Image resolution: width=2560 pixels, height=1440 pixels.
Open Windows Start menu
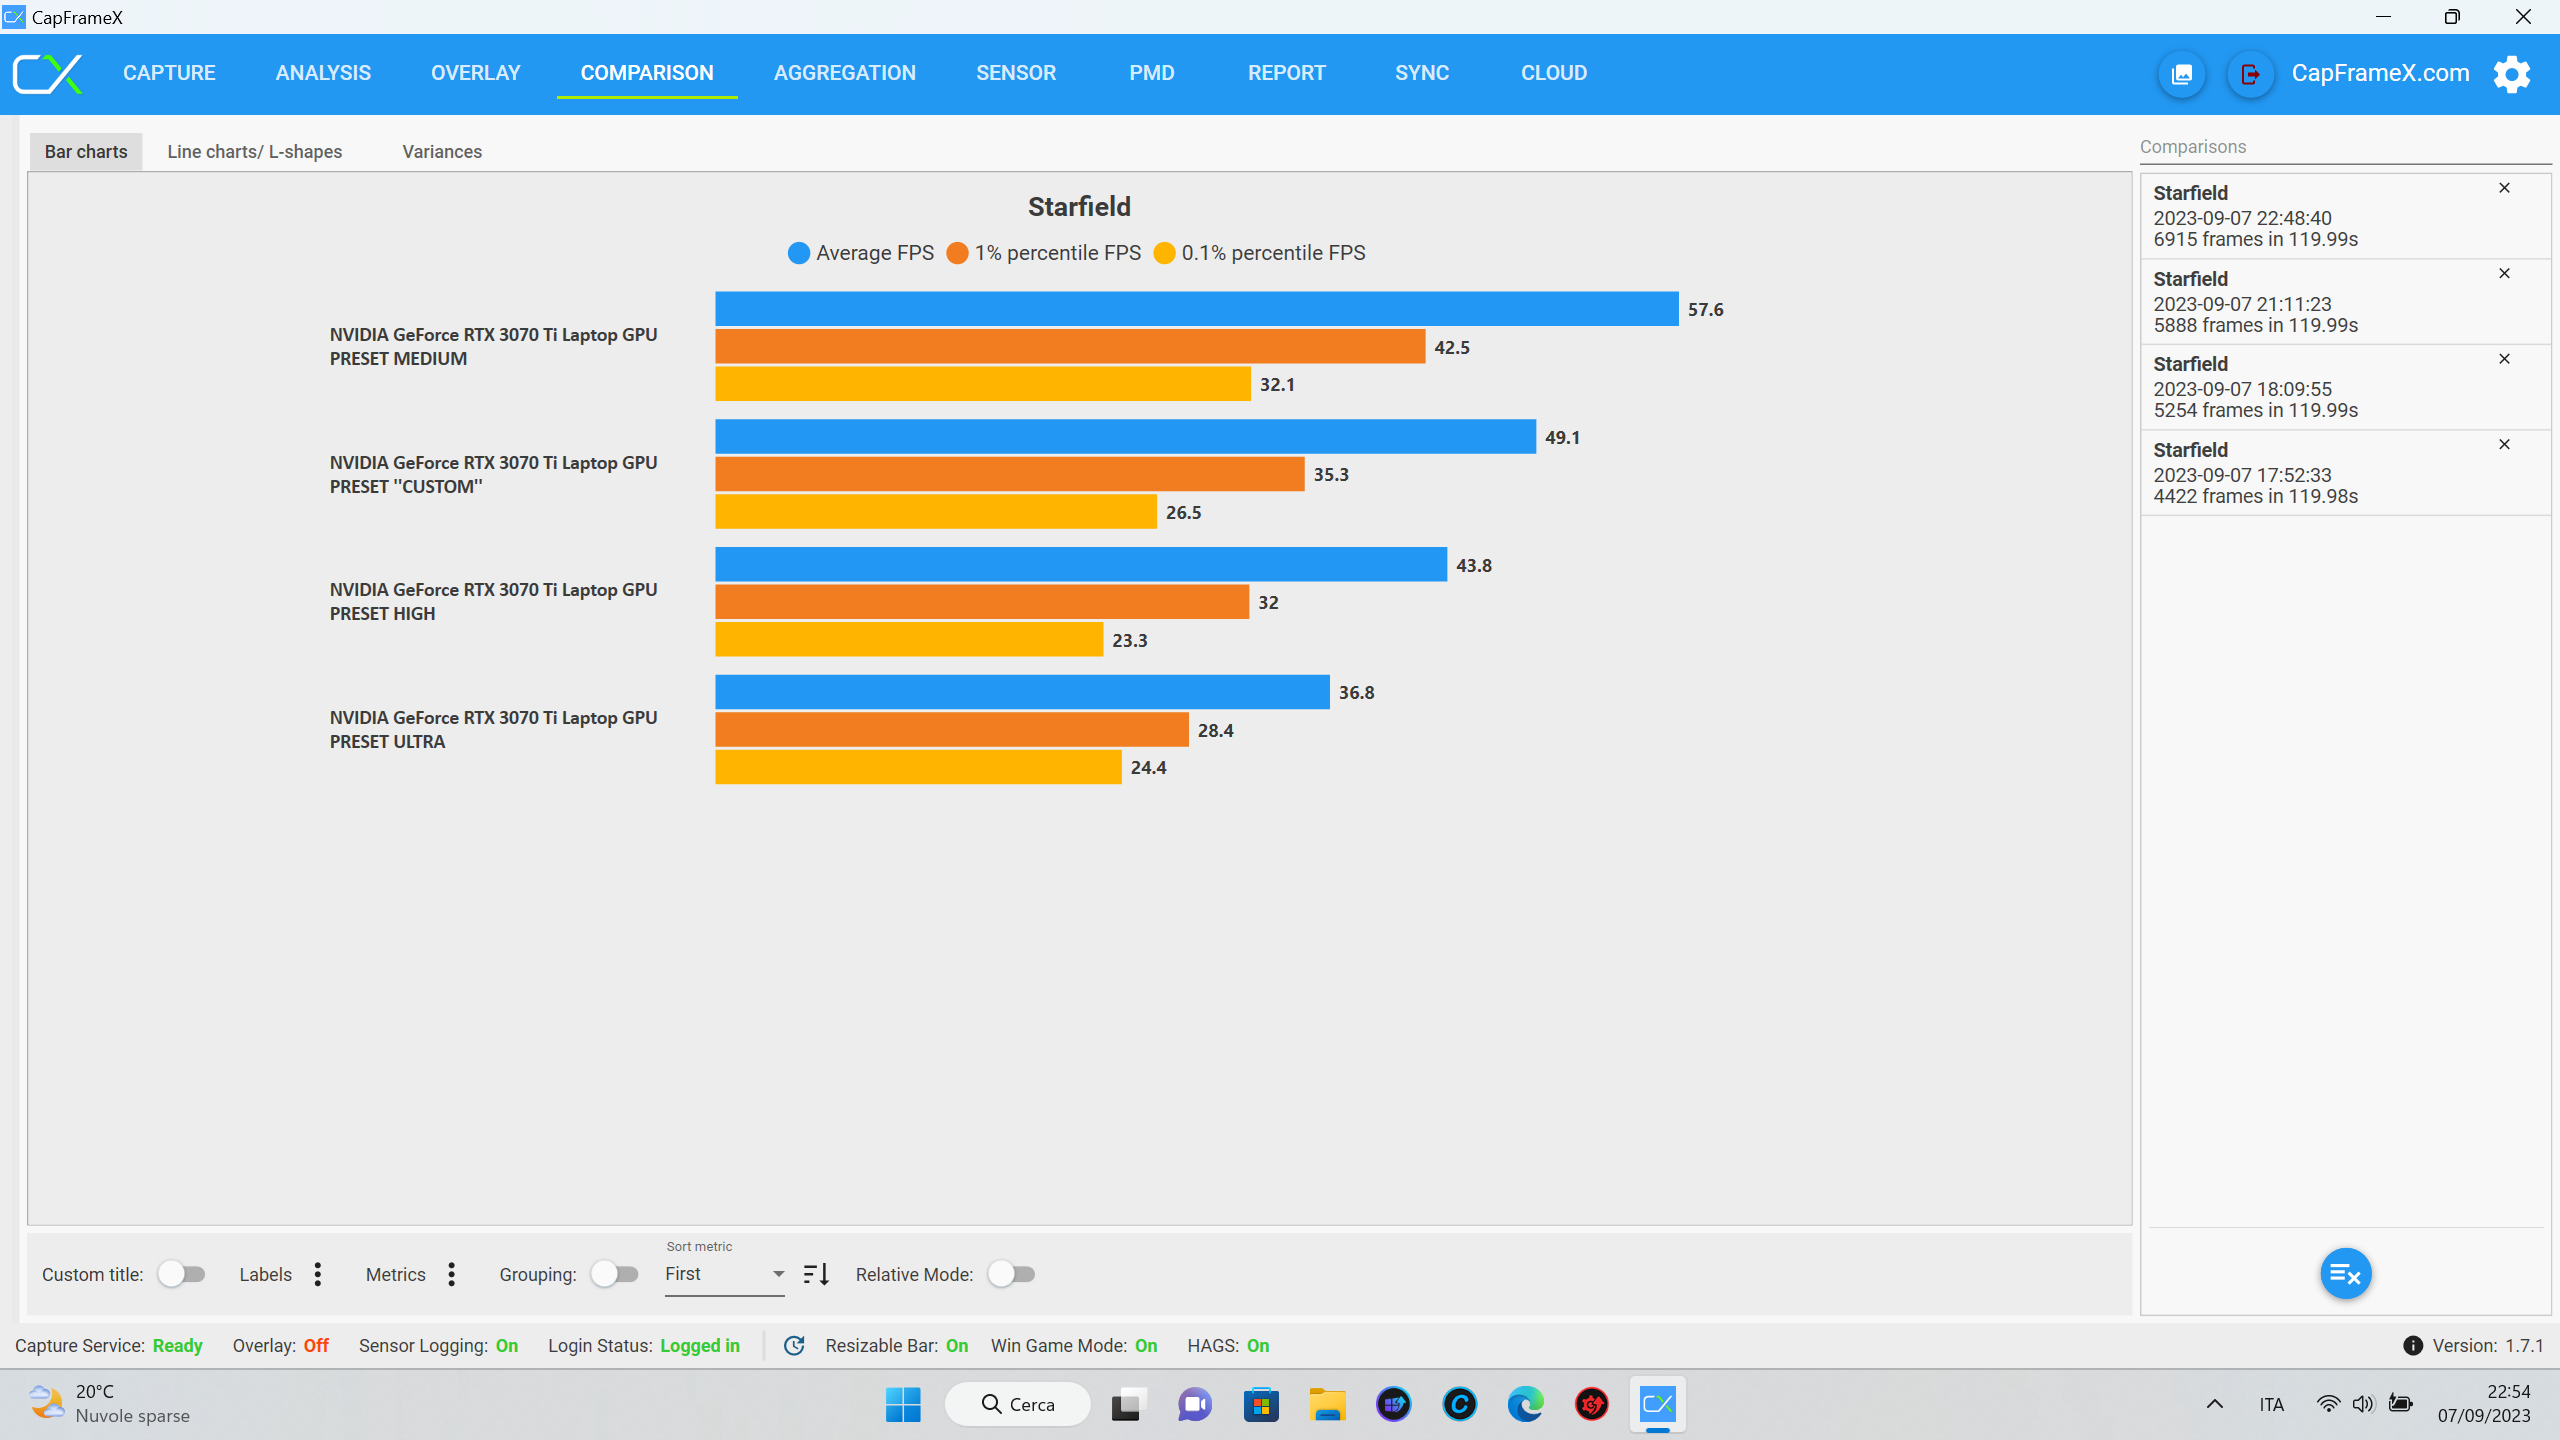903,1405
